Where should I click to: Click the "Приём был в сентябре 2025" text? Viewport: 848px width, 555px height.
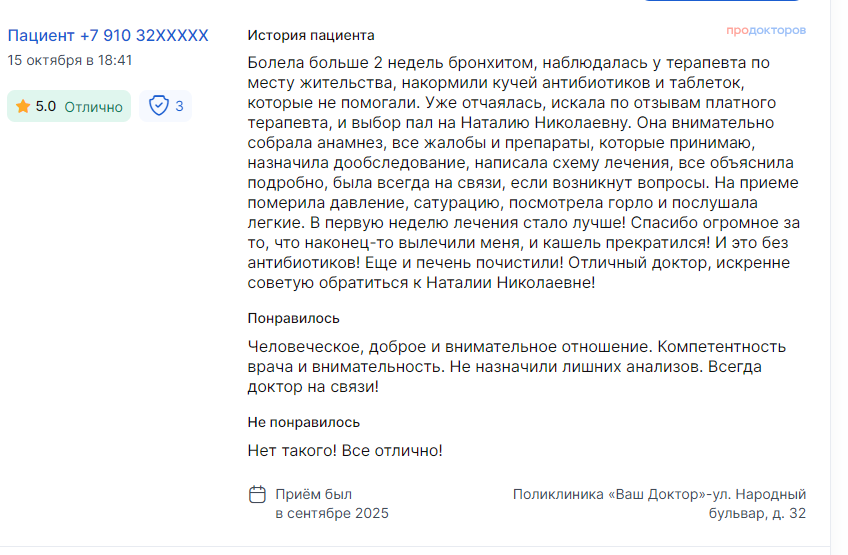pos(331,504)
